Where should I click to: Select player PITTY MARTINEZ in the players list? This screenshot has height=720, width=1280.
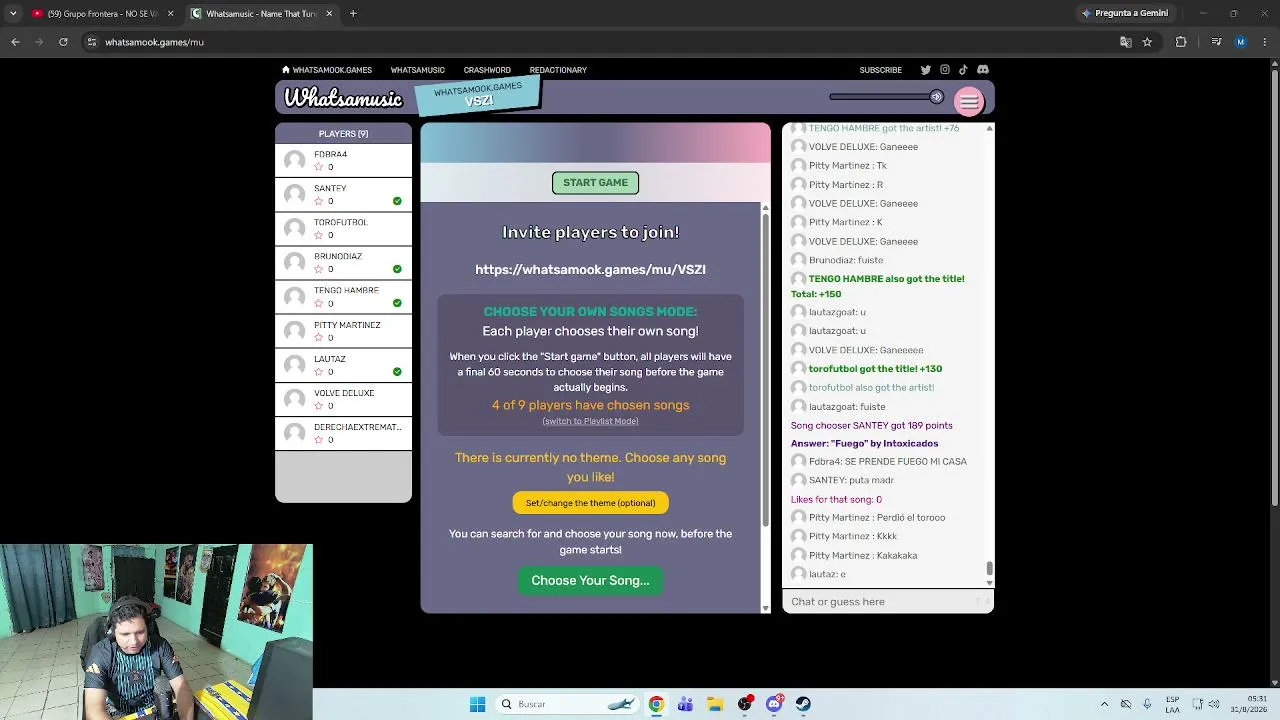[343, 331]
